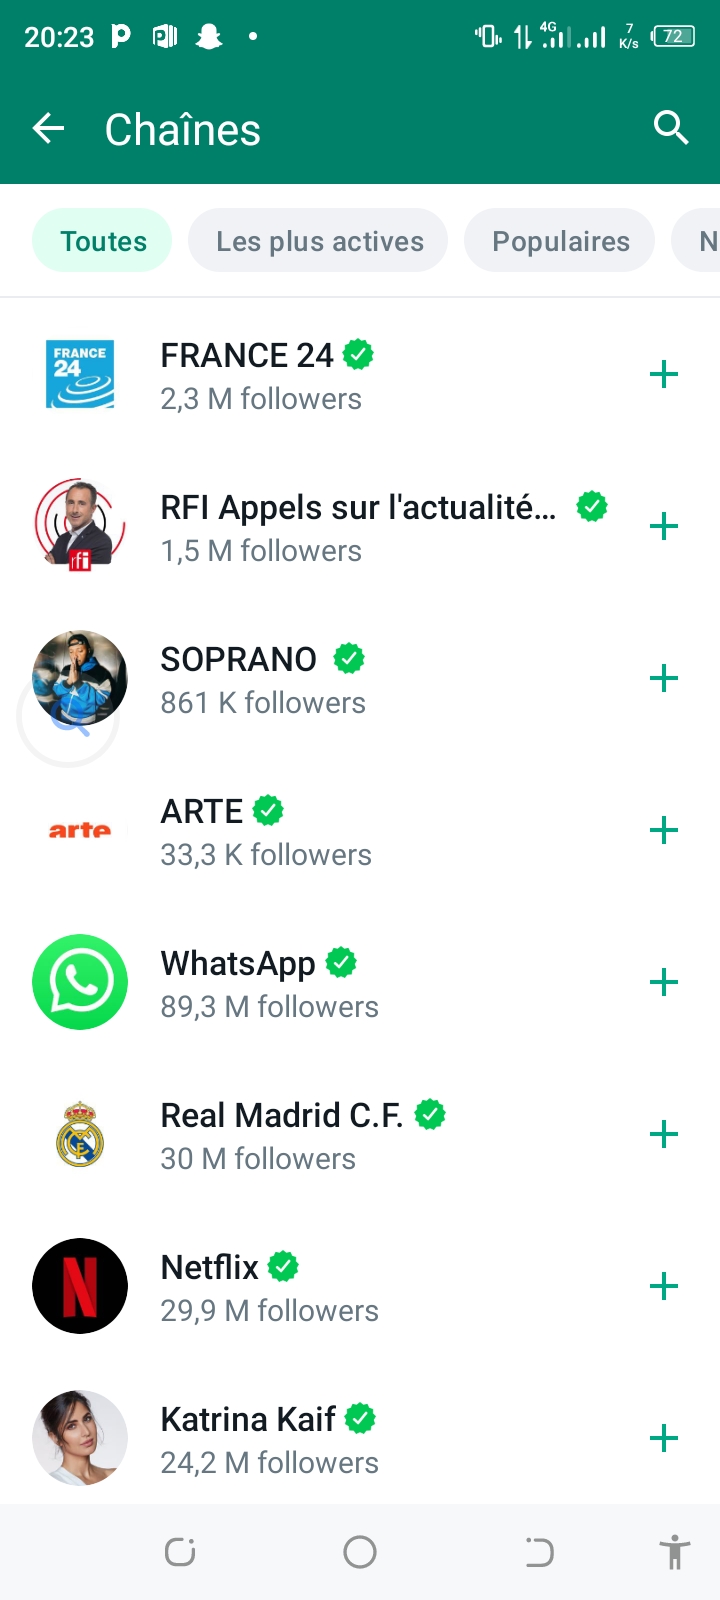Image resolution: width=720 pixels, height=1600 pixels.
Task: Open the search magnifier icon
Action: point(671,129)
